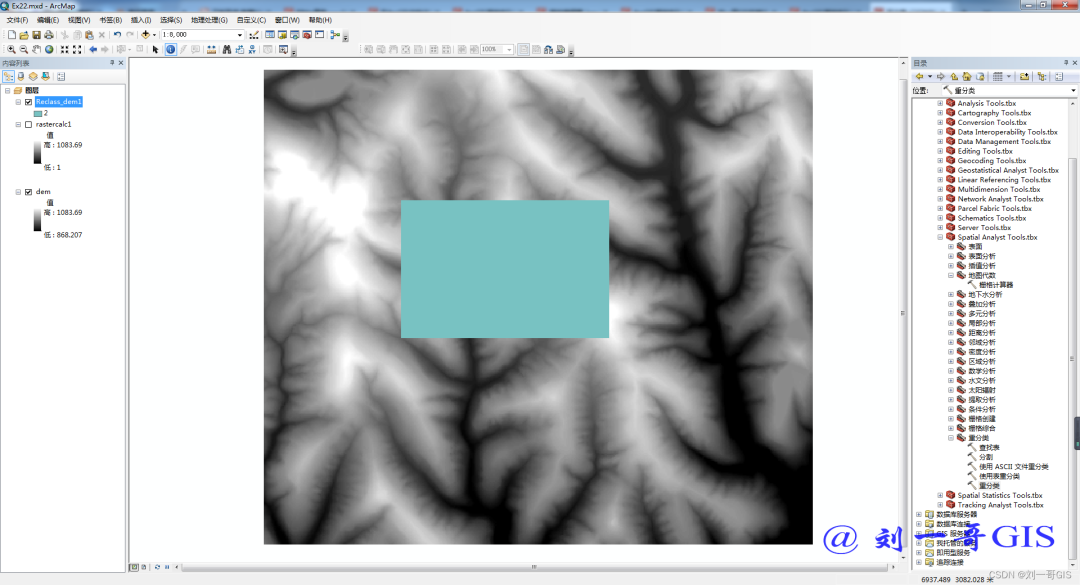
Task: Open the 地理处理(G) menu
Action: click(209, 20)
